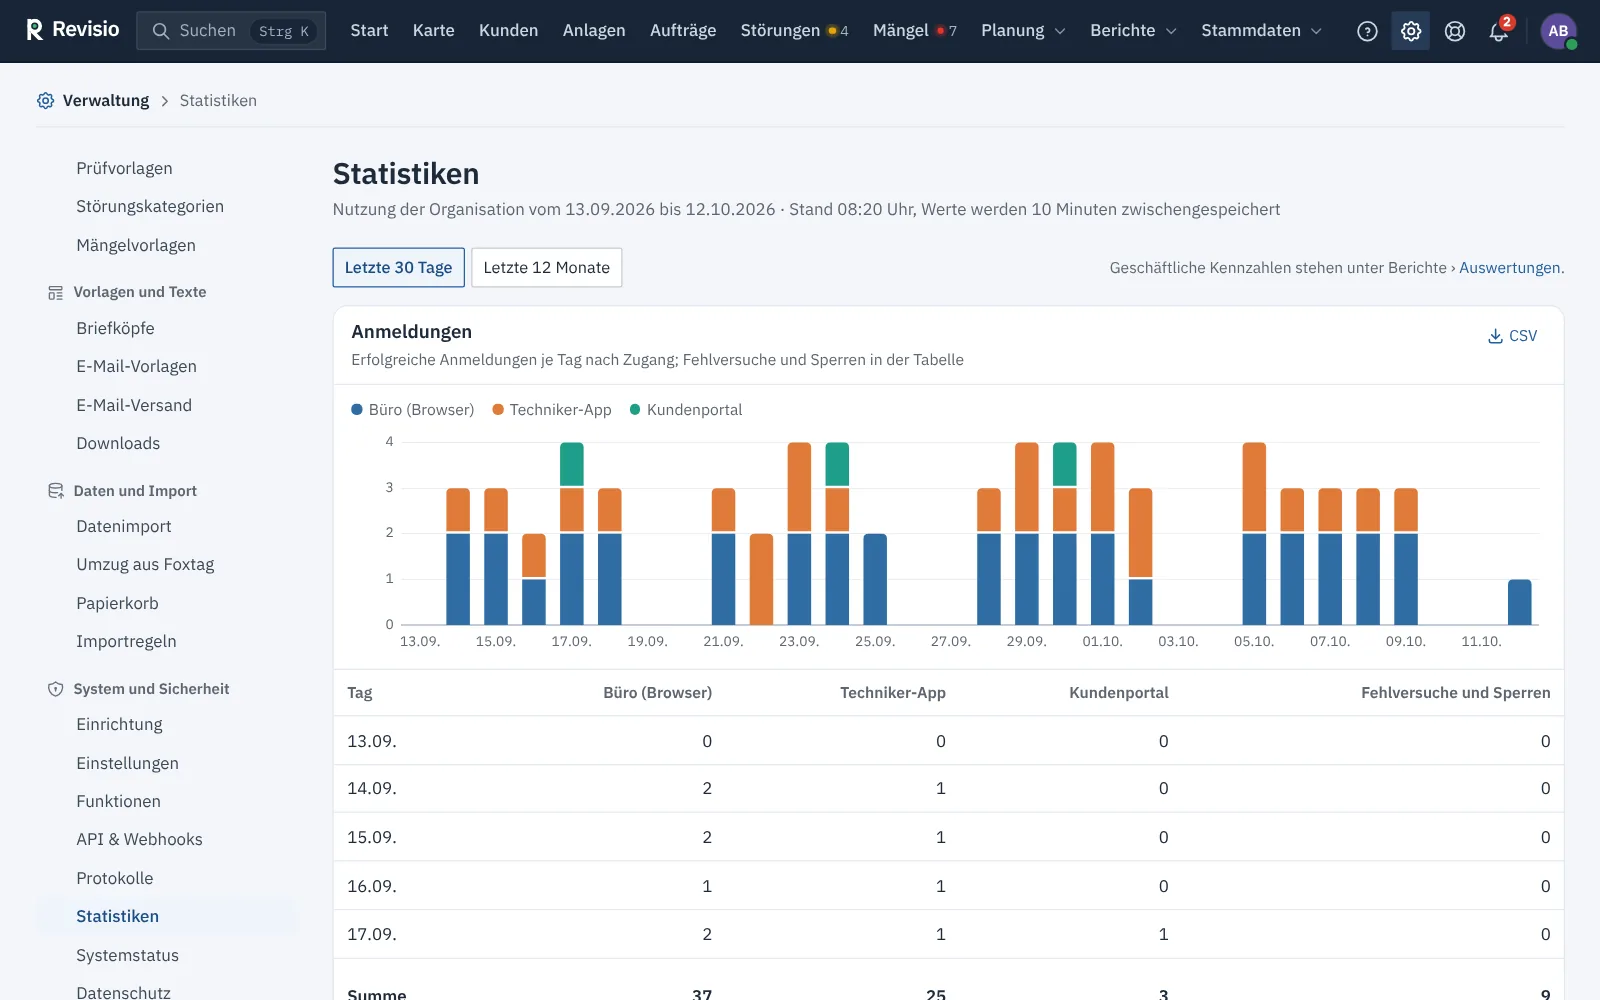
Task: Click the search magnifier icon
Action: 160,31
